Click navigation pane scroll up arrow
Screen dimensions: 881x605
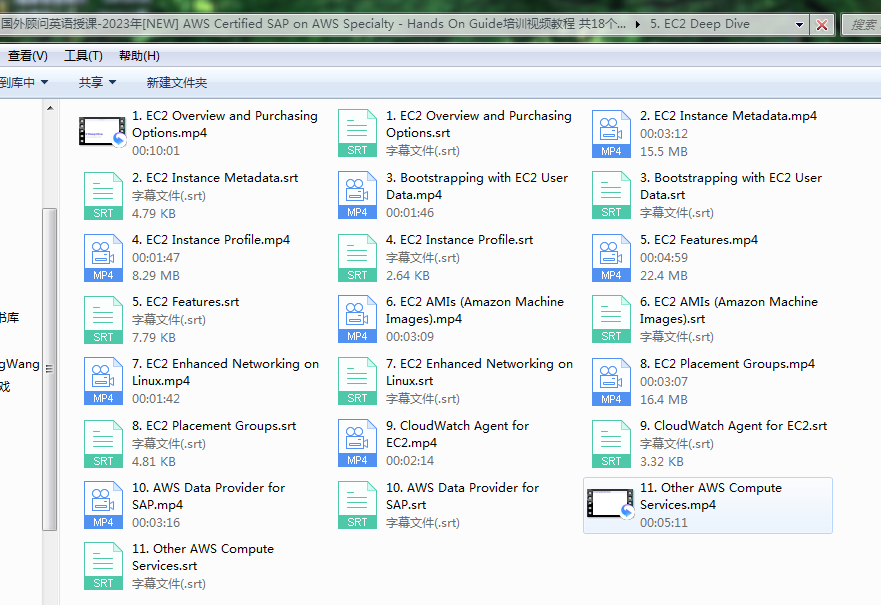pos(50,108)
